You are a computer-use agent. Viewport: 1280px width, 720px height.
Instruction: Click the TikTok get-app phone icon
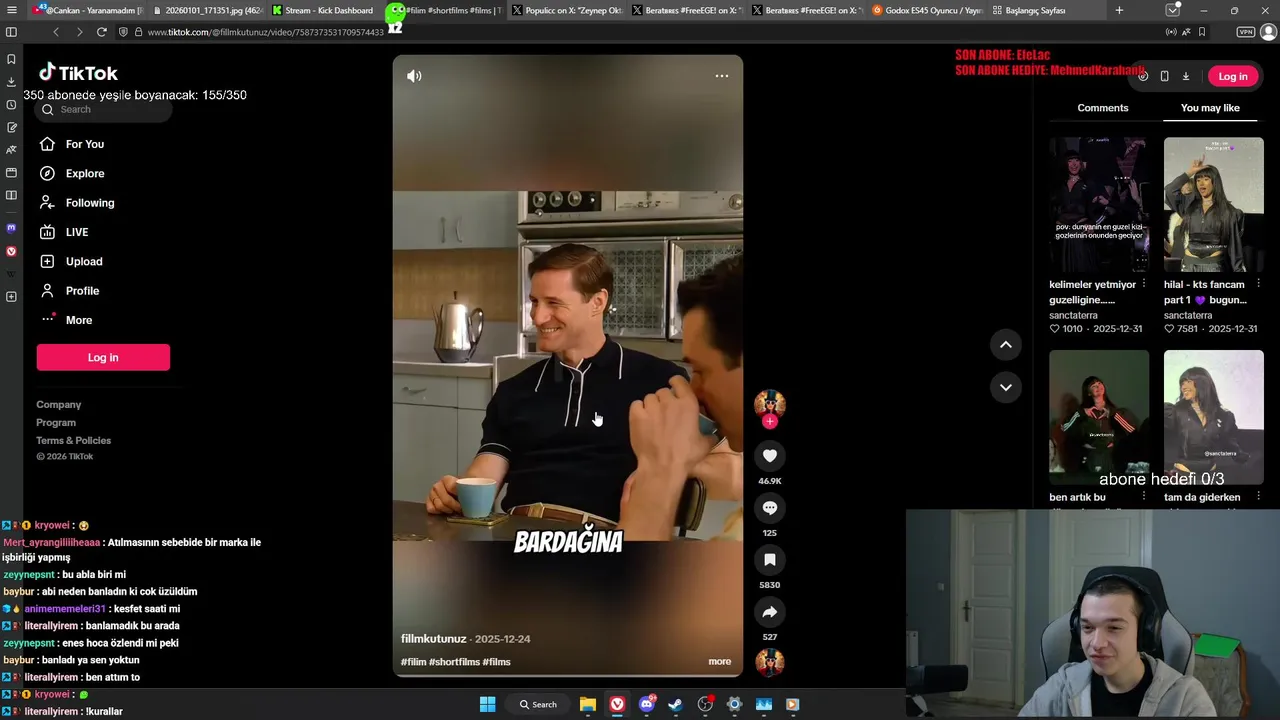coord(1164,76)
